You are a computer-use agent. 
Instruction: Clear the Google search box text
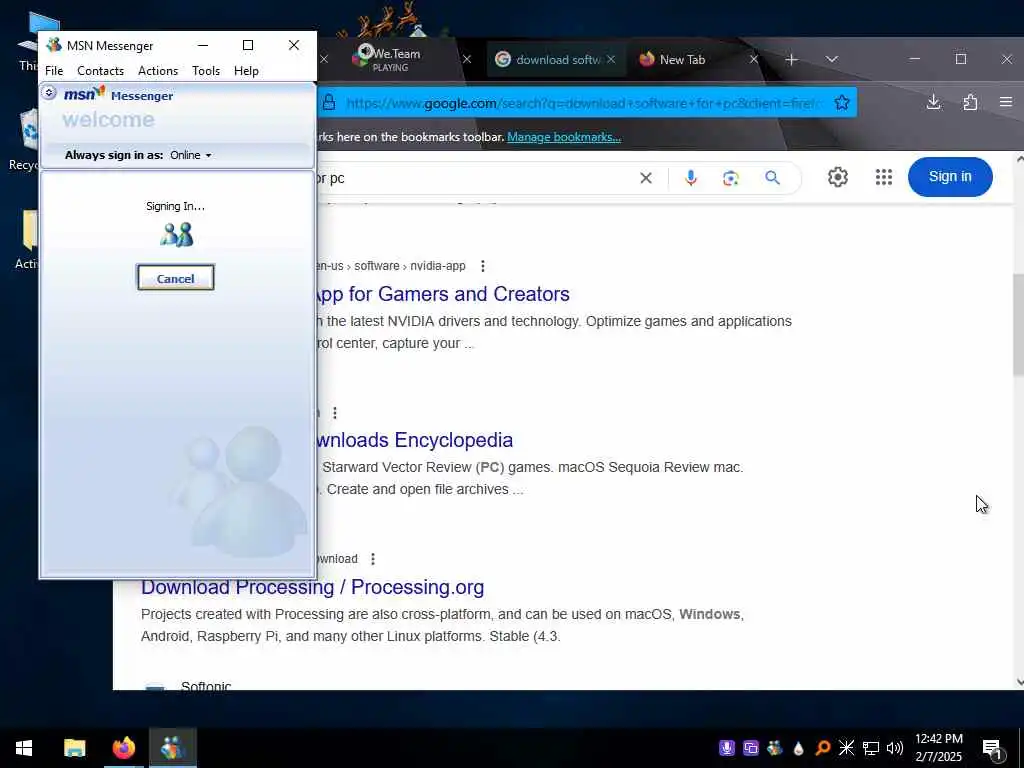(x=646, y=178)
